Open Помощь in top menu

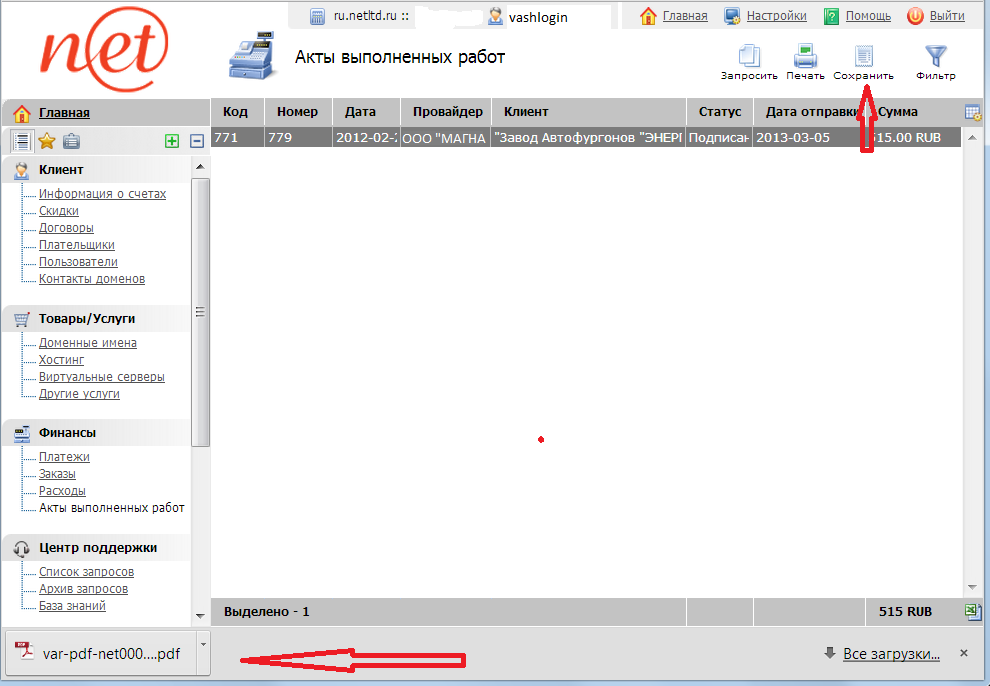867,16
